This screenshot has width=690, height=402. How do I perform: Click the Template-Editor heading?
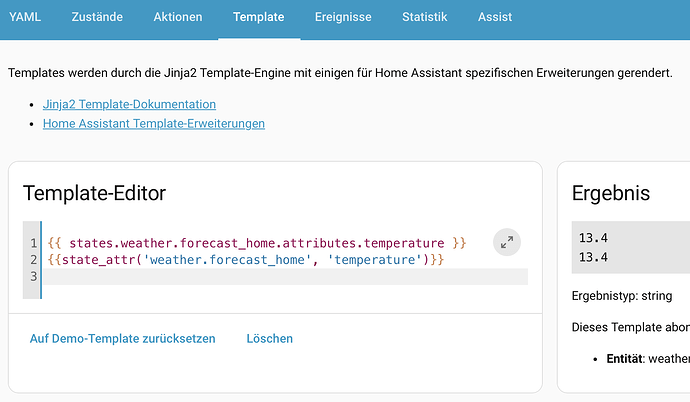pyautogui.click(x=94, y=193)
